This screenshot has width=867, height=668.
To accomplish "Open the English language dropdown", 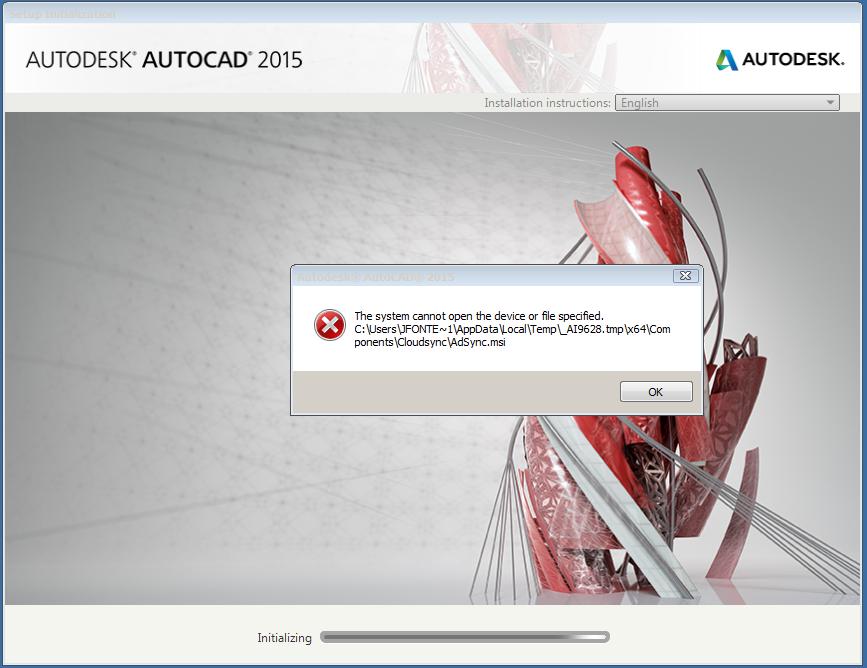I will [727, 103].
